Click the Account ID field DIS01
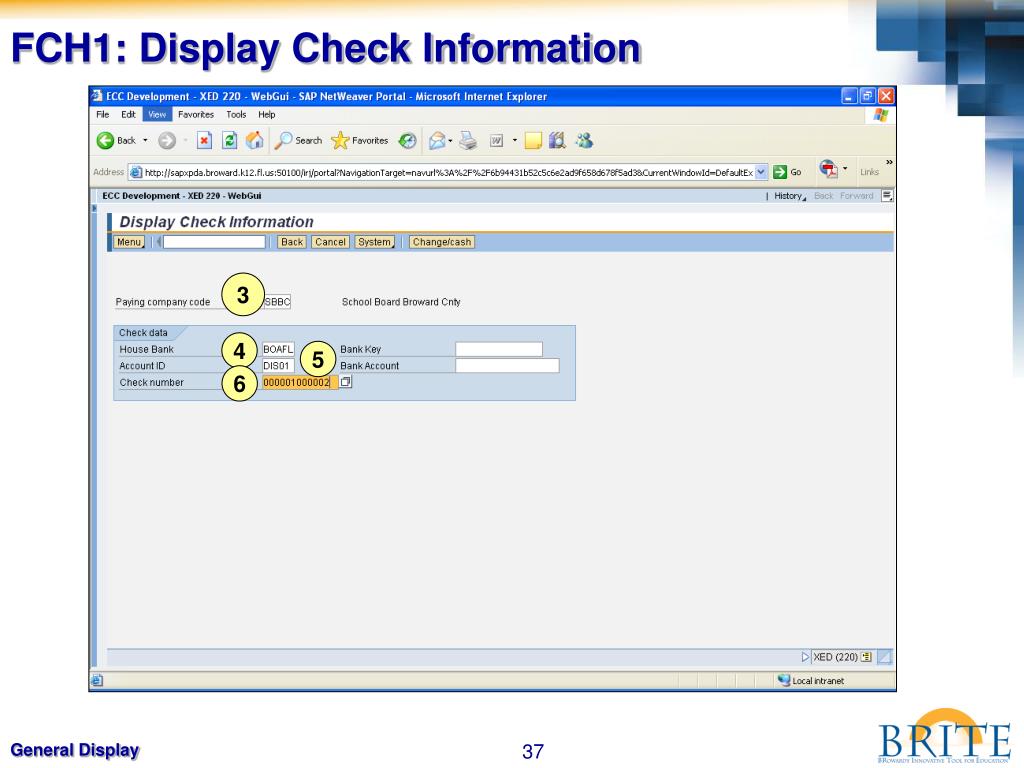1024x768 pixels. [278, 366]
